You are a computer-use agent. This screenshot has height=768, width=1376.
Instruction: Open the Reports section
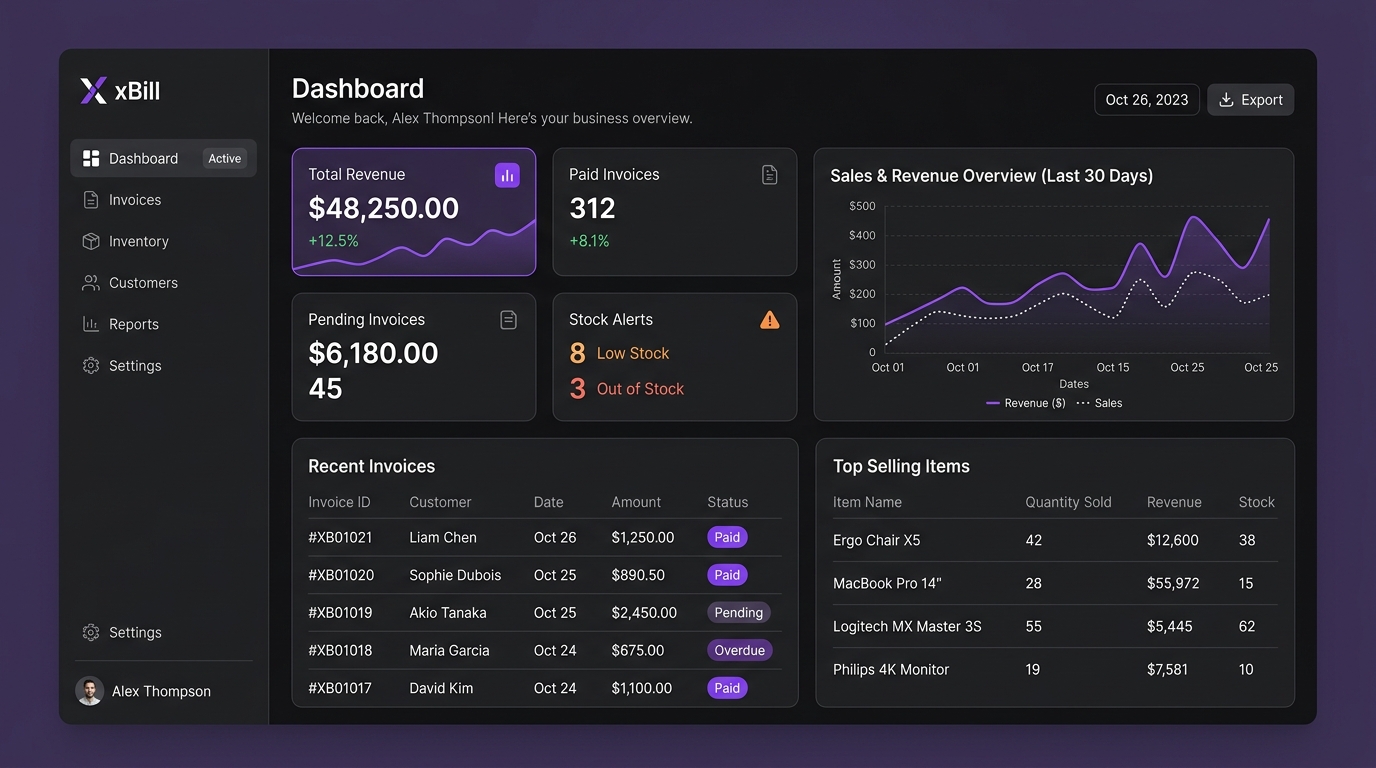click(x=163, y=324)
